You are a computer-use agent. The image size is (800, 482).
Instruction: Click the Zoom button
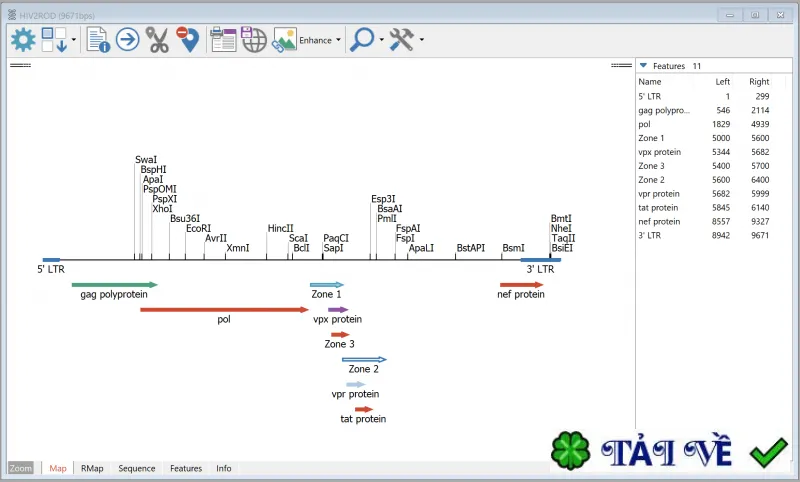click(21, 468)
